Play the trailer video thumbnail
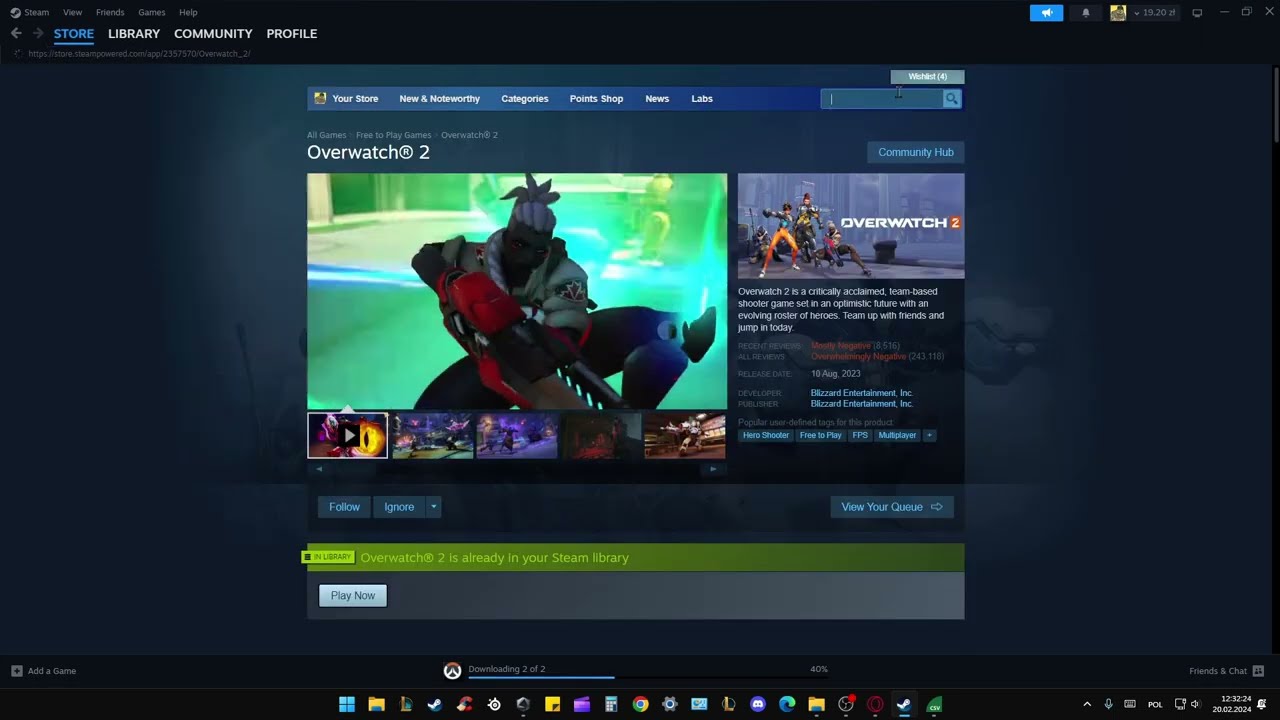 [347, 436]
